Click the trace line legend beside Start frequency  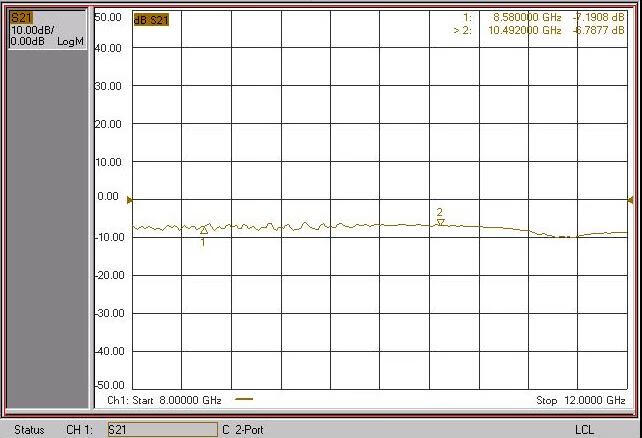coord(244,399)
